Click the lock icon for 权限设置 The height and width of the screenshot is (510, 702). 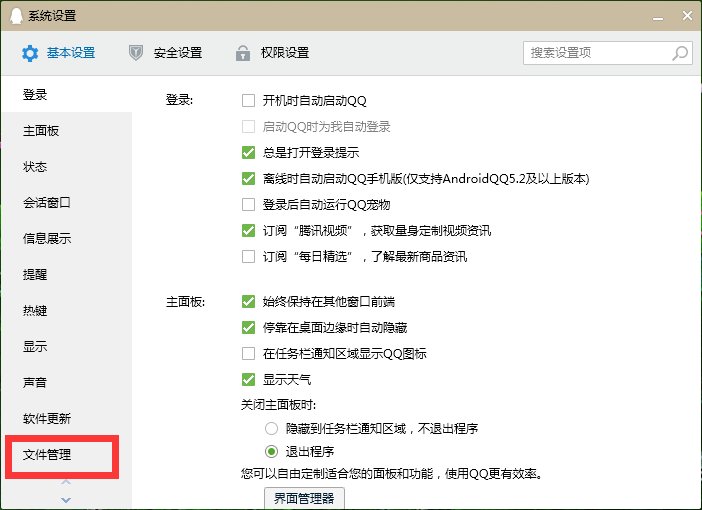[243, 53]
